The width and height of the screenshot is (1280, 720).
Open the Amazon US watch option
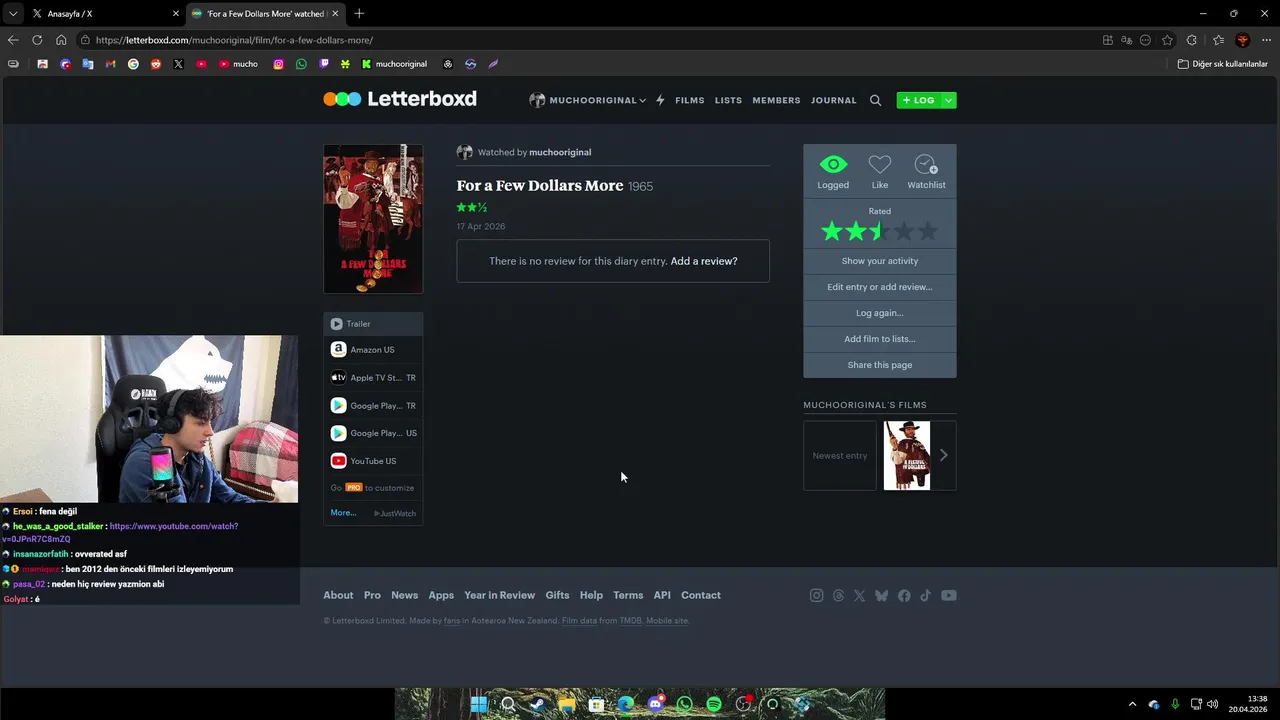coord(373,350)
